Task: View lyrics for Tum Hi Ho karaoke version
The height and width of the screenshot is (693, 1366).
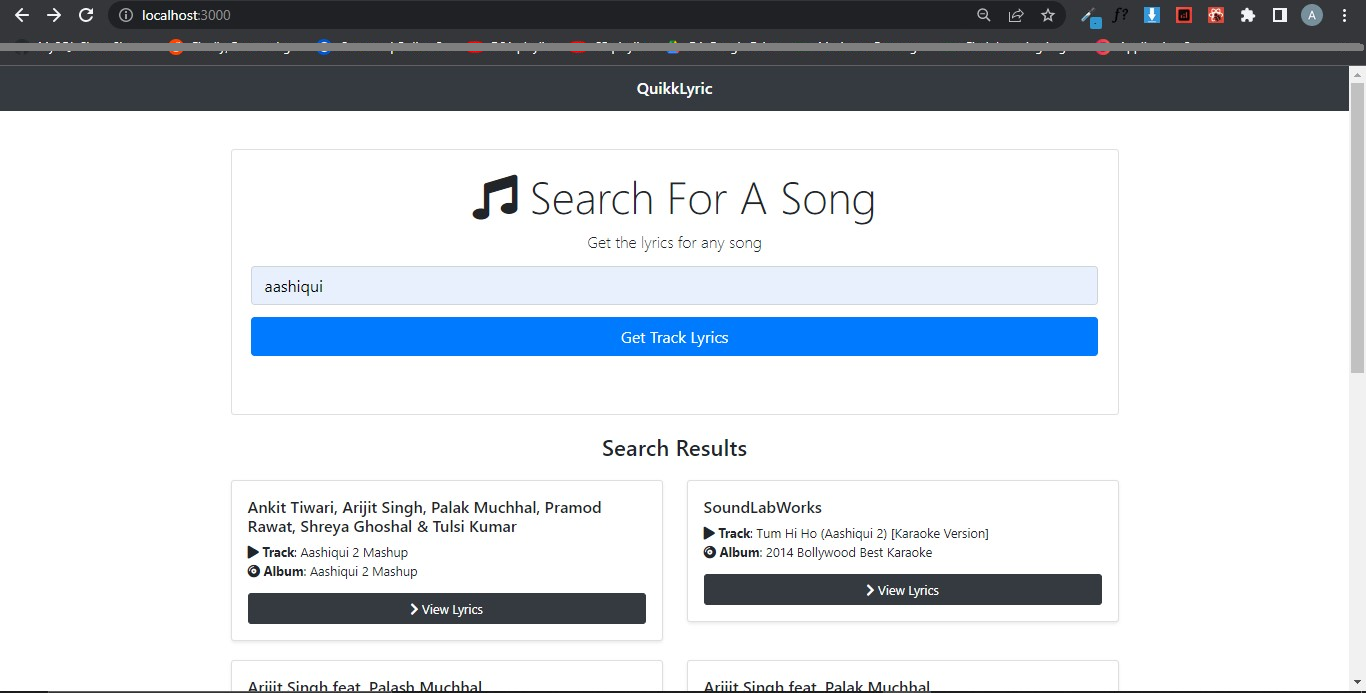Action: (x=902, y=589)
